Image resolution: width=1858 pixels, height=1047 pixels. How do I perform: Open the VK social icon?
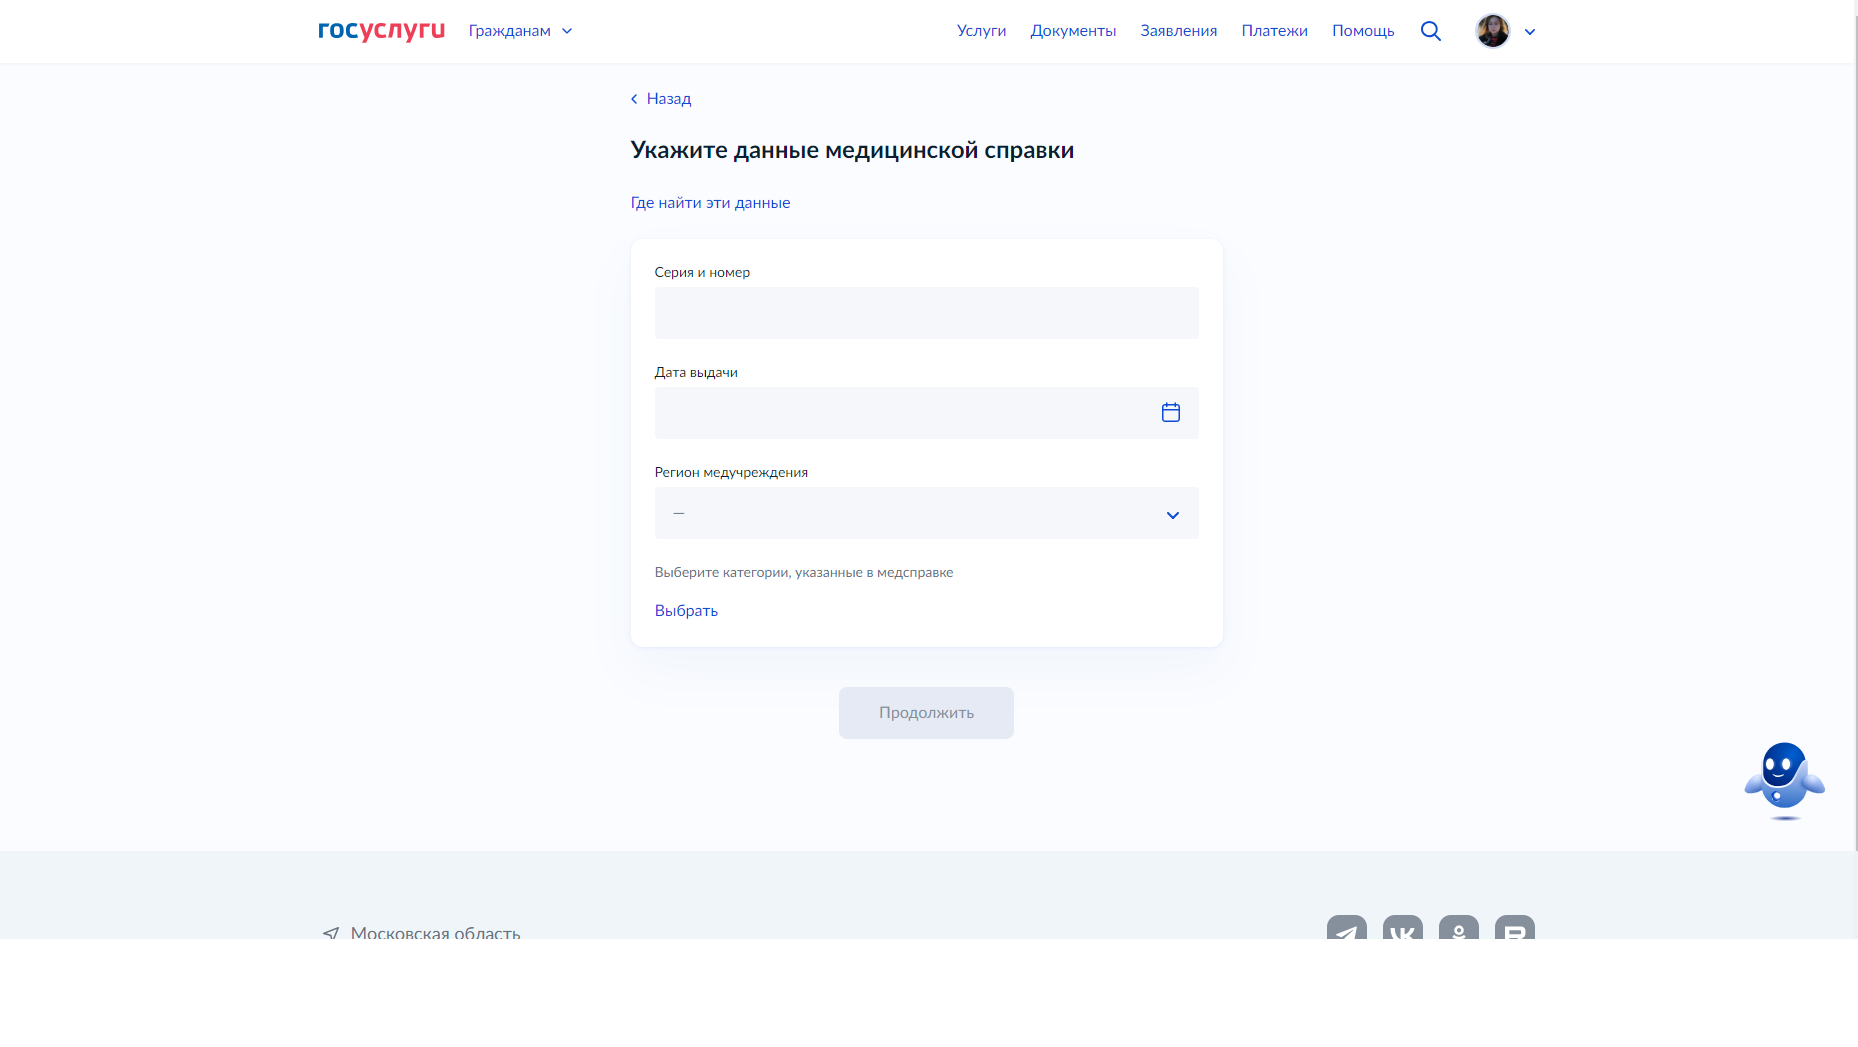tap(1402, 930)
